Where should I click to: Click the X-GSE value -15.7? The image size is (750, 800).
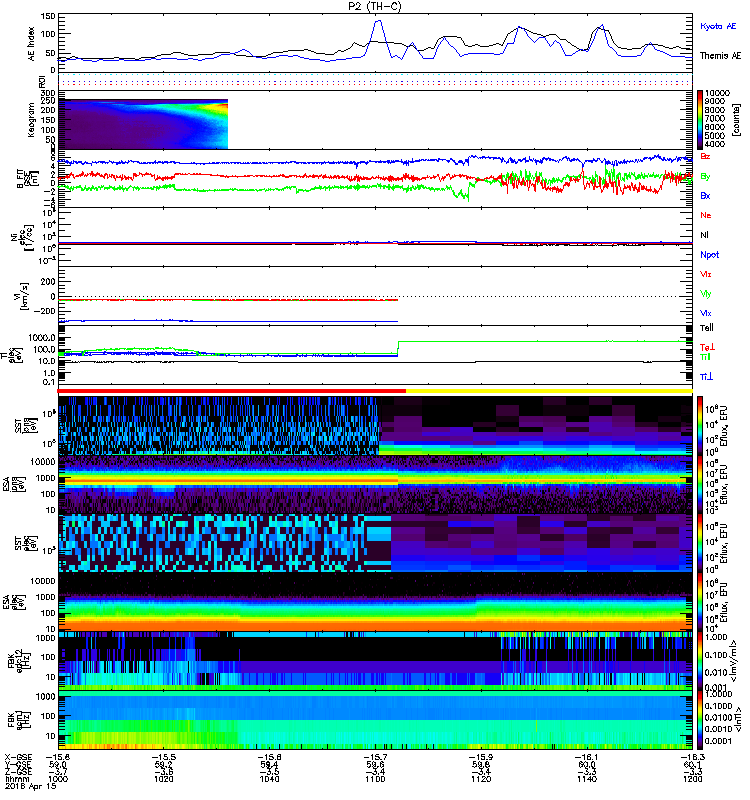tap(376, 757)
